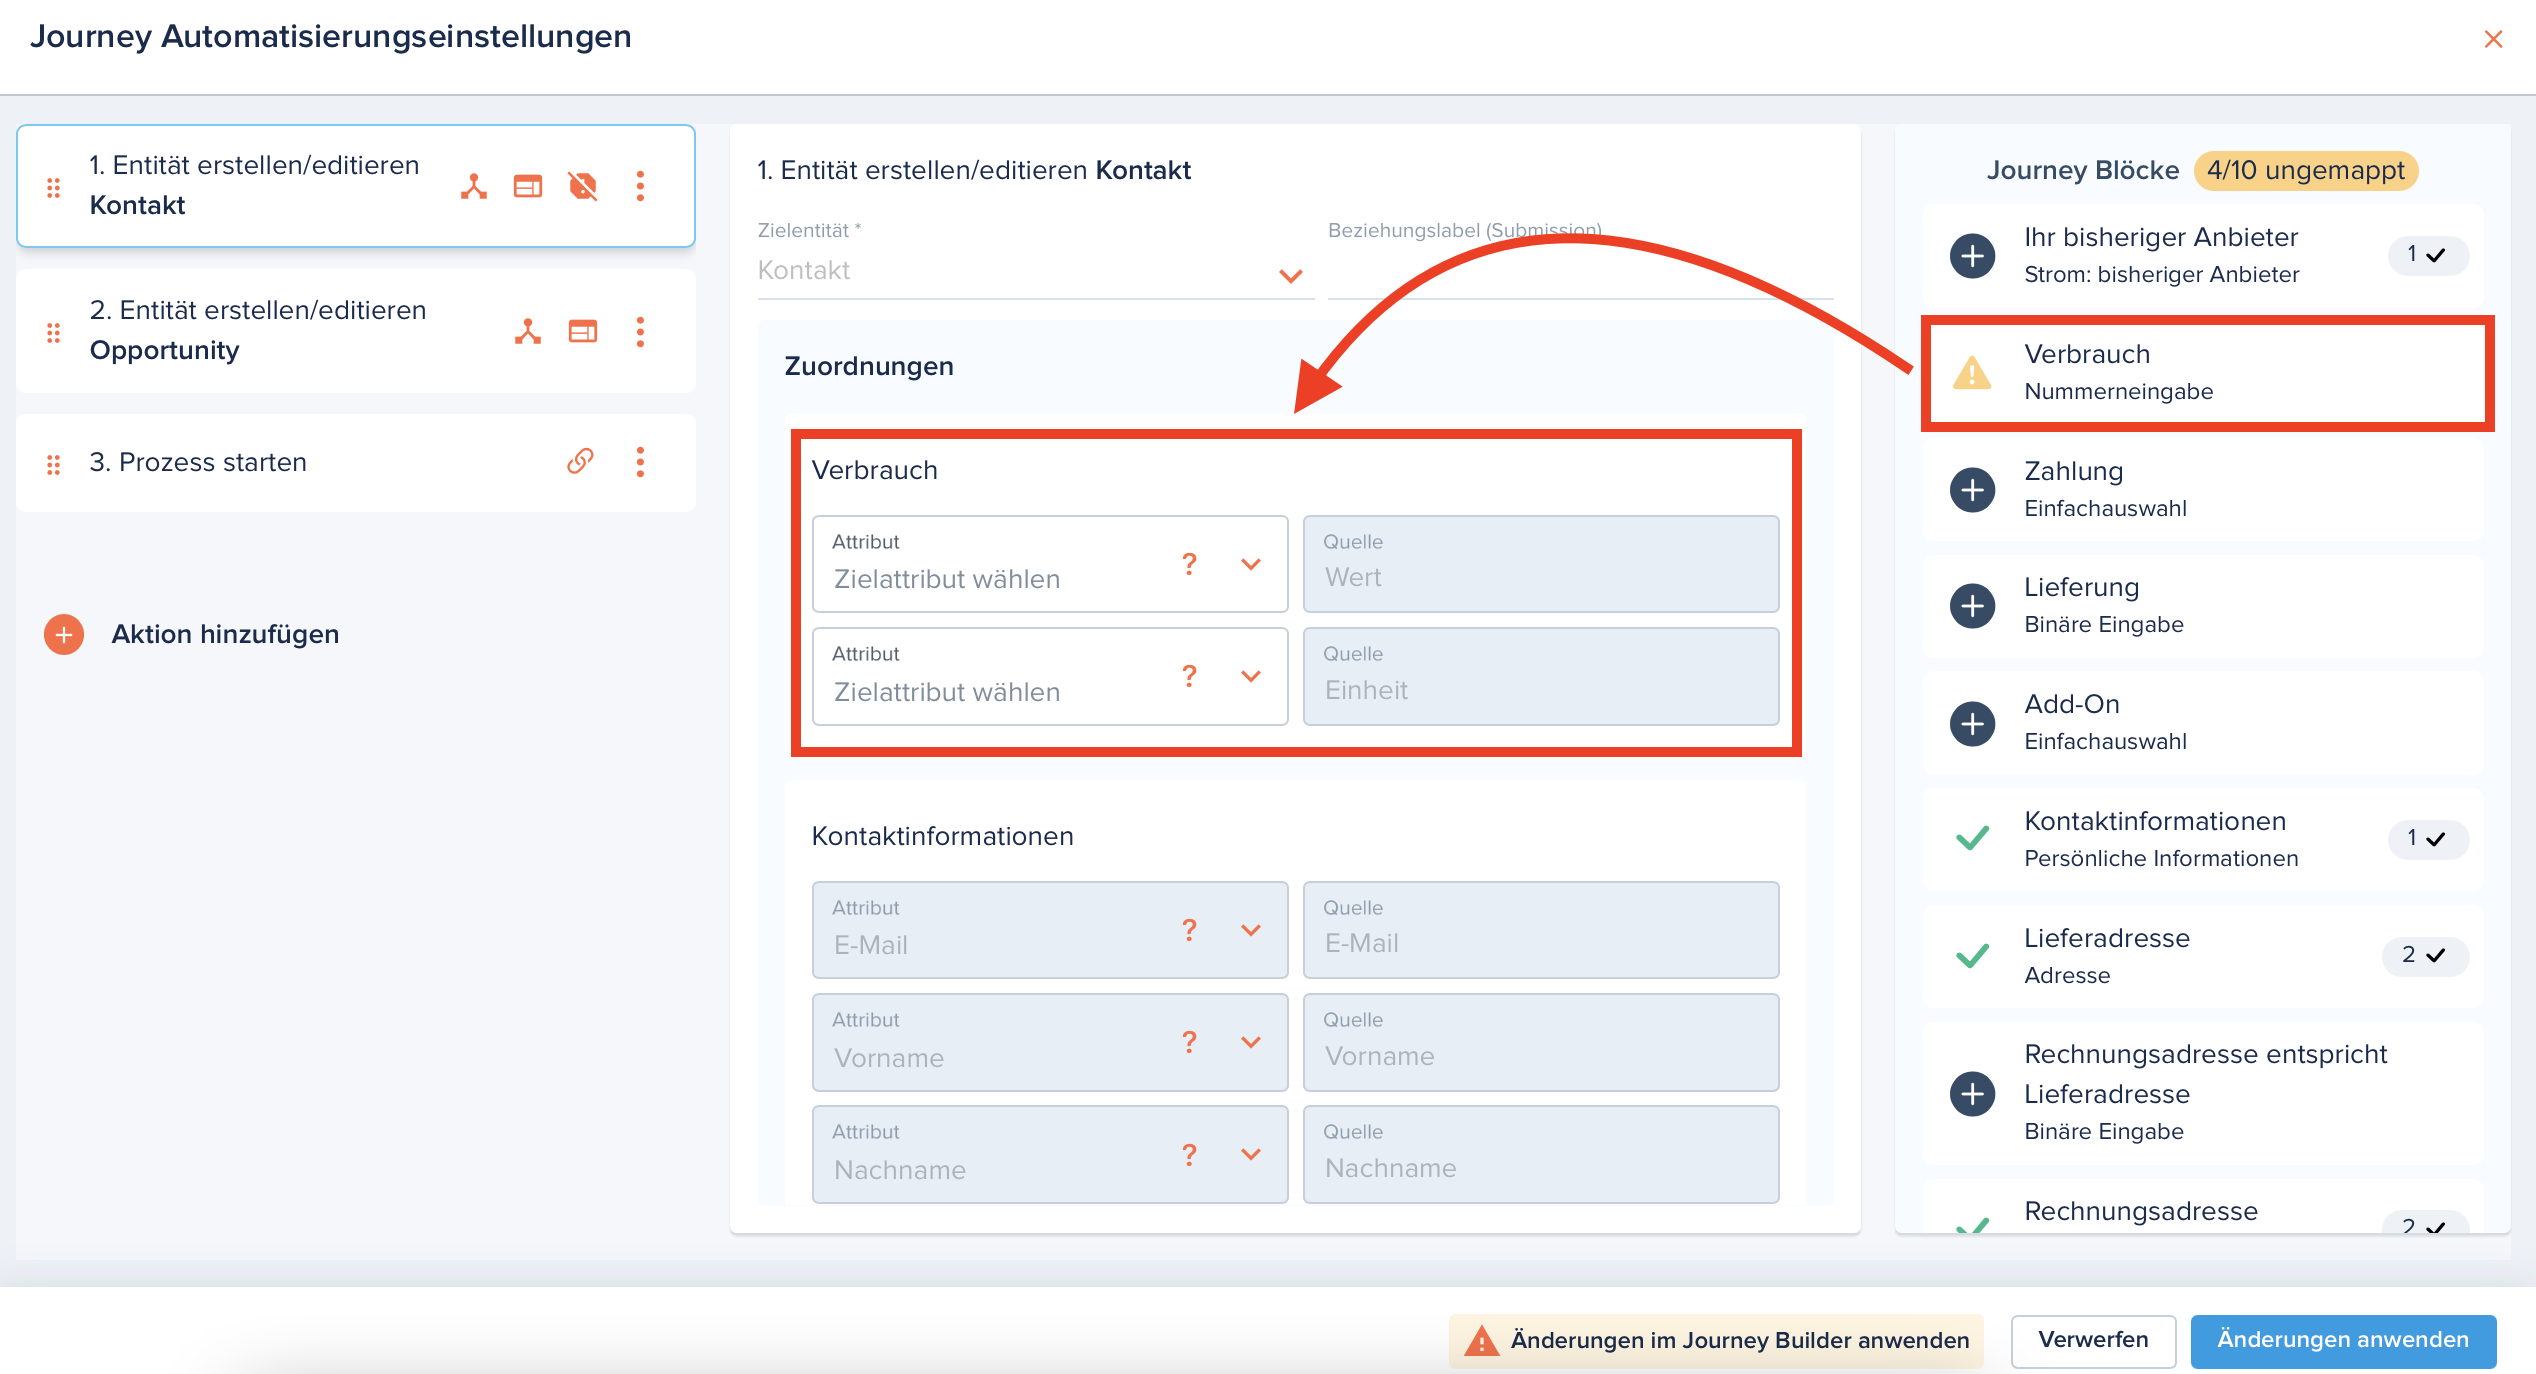Click drag handle of Prozess starten action
The width and height of the screenshot is (2536, 1374).
point(54,464)
